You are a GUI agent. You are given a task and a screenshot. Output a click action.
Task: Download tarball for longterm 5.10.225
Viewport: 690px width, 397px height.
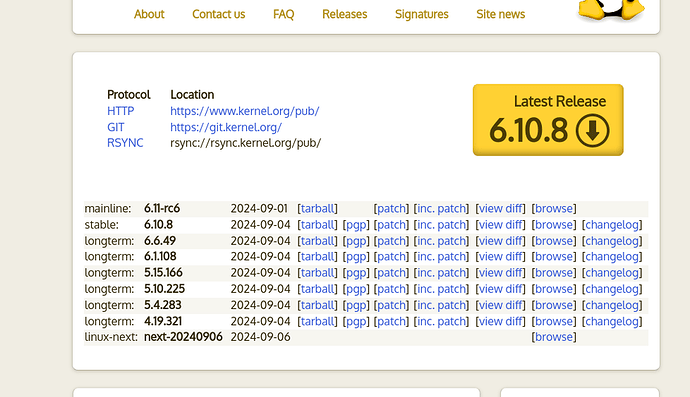(318, 289)
